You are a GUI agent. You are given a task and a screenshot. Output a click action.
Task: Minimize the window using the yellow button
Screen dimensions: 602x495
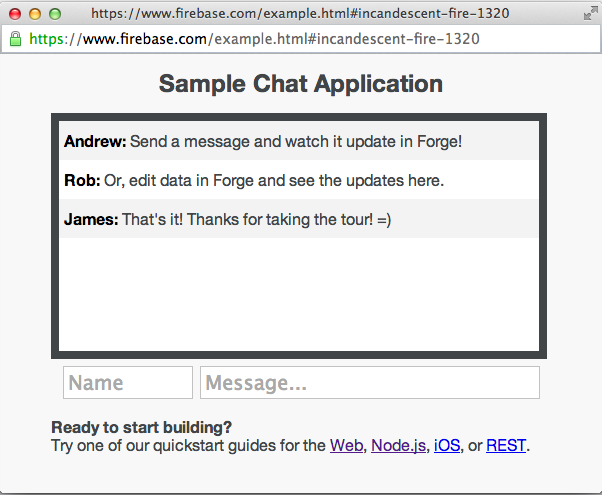pos(34,14)
